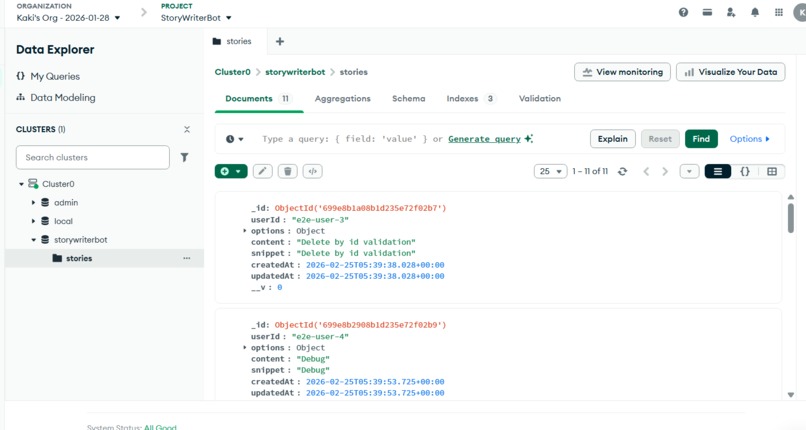Refresh the documents list

pyautogui.click(x=622, y=172)
